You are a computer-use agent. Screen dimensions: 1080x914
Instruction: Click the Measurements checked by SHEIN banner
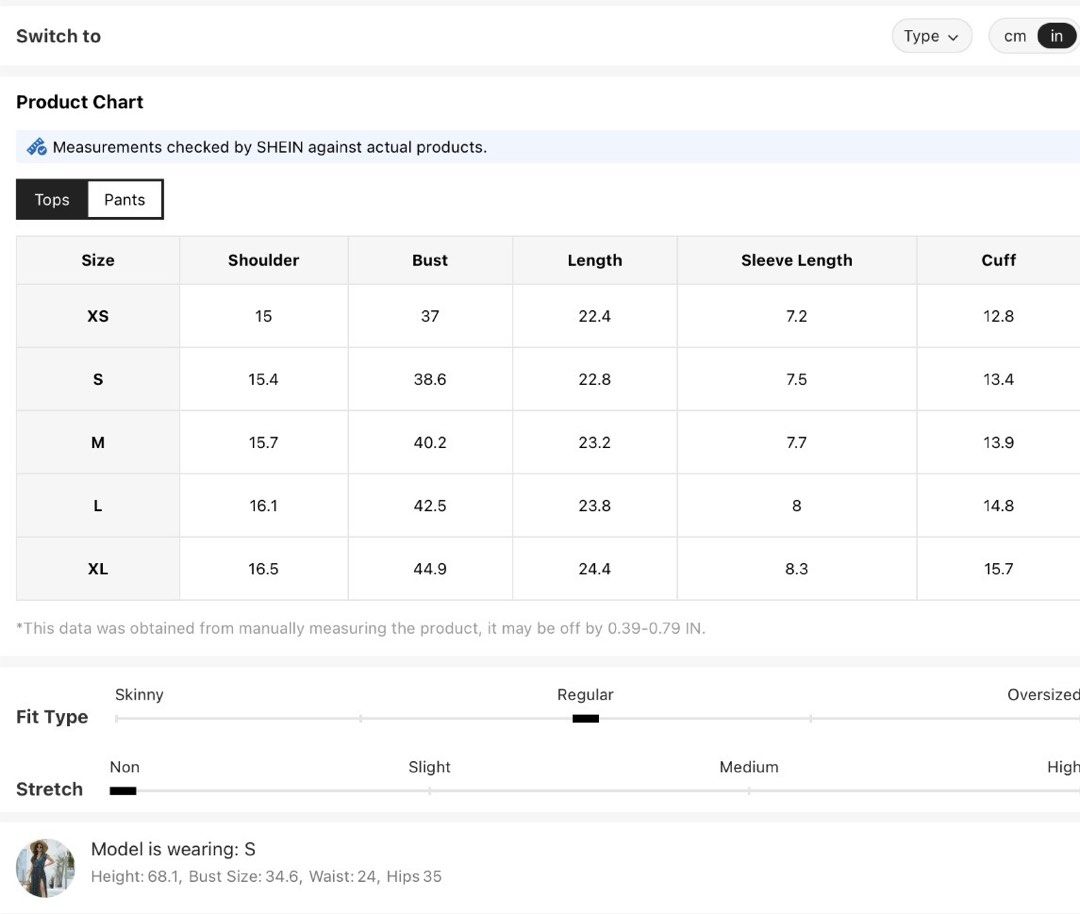coord(548,147)
